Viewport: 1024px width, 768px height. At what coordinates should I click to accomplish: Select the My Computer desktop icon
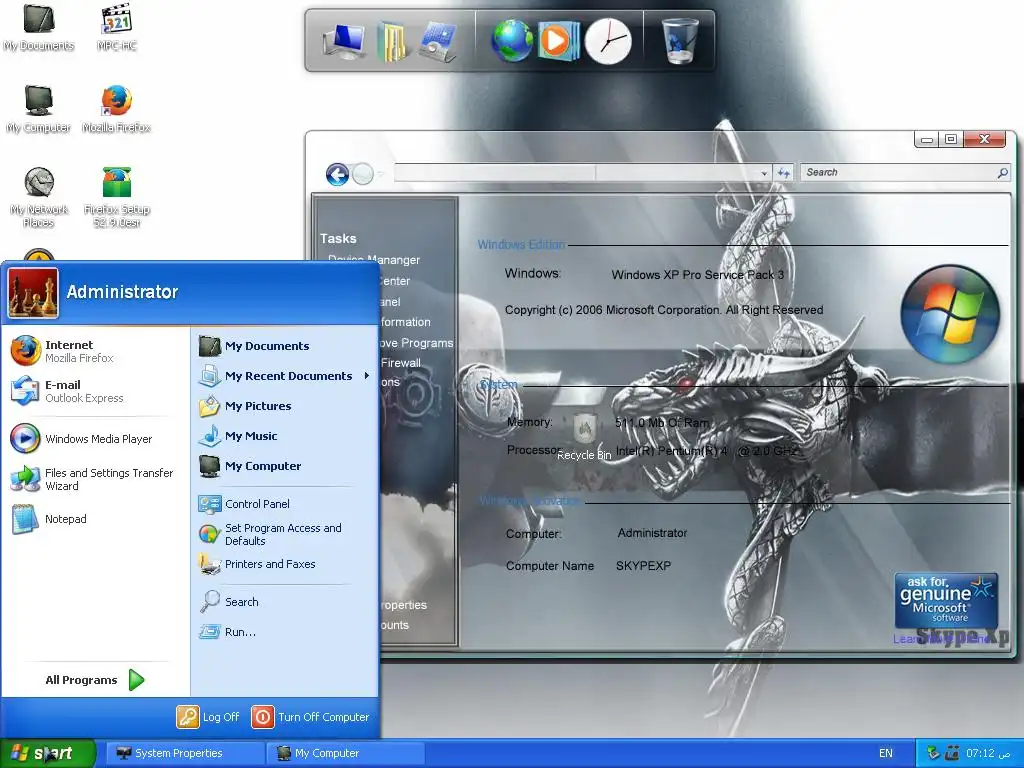[39, 109]
